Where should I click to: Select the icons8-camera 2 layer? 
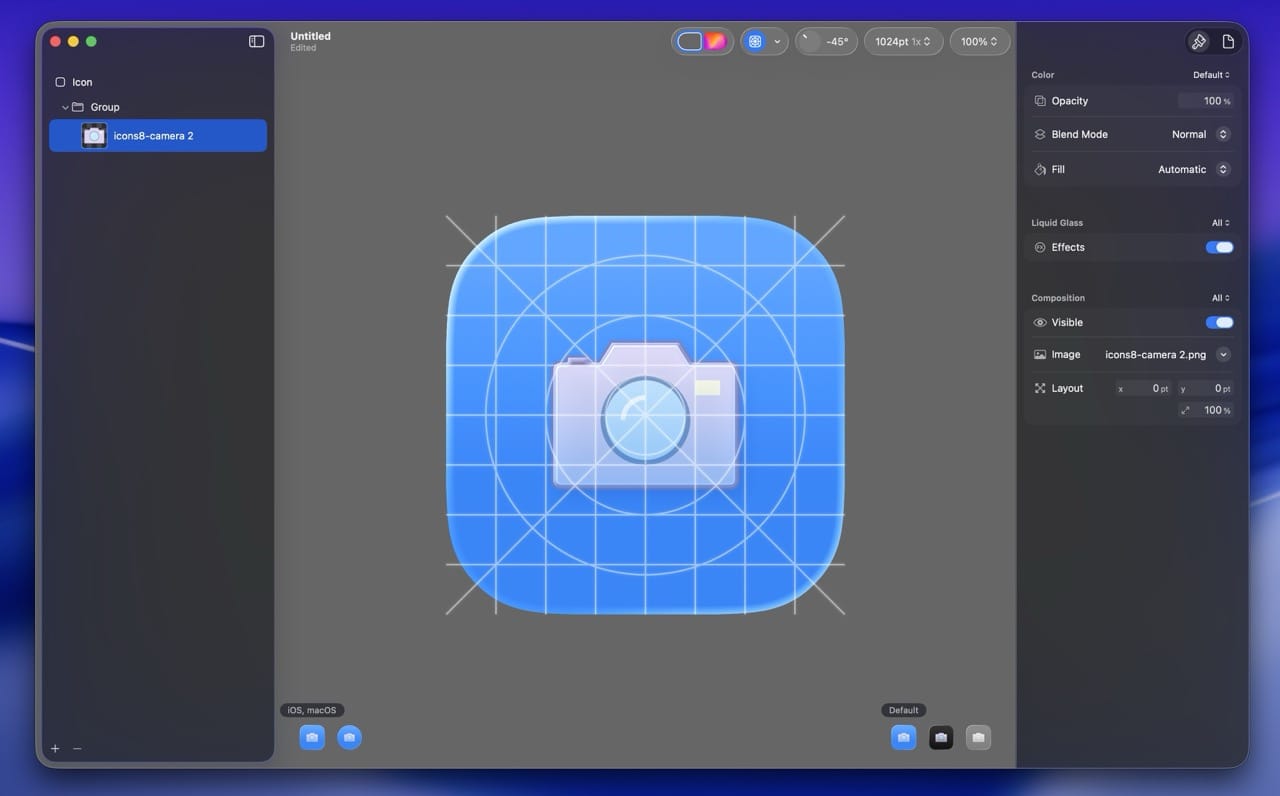158,135
